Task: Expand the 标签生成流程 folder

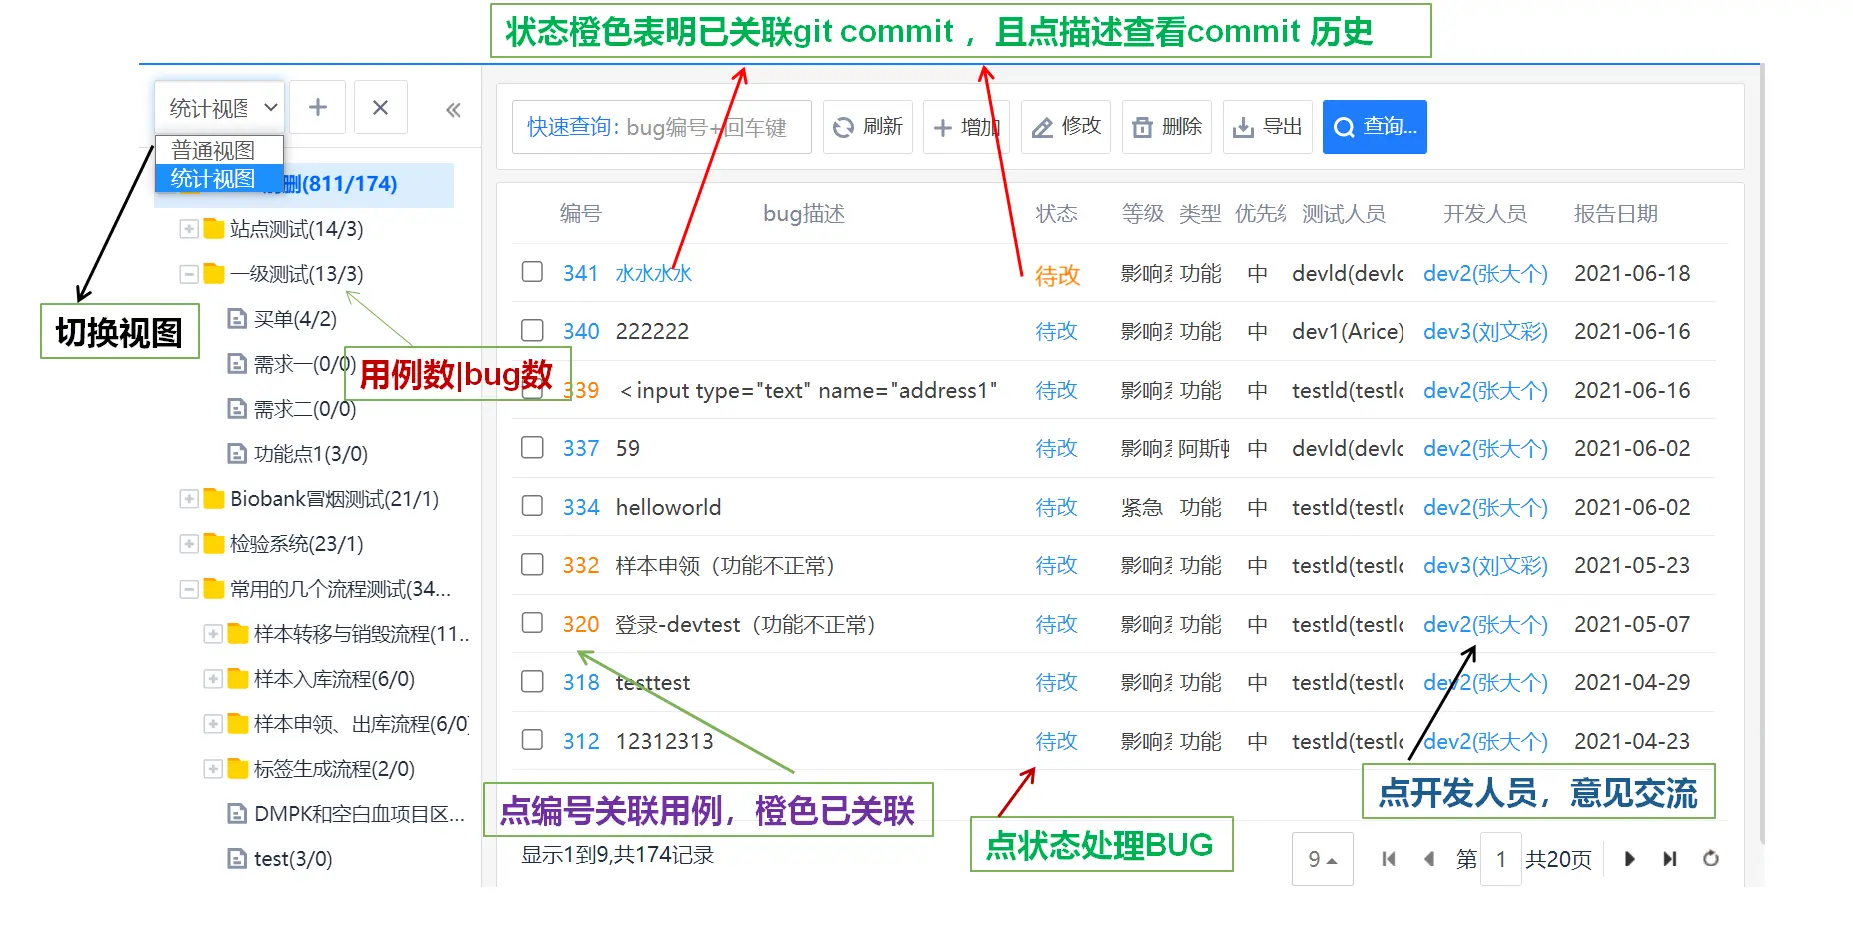Action: pyautogui.click(x=212, y=769)
